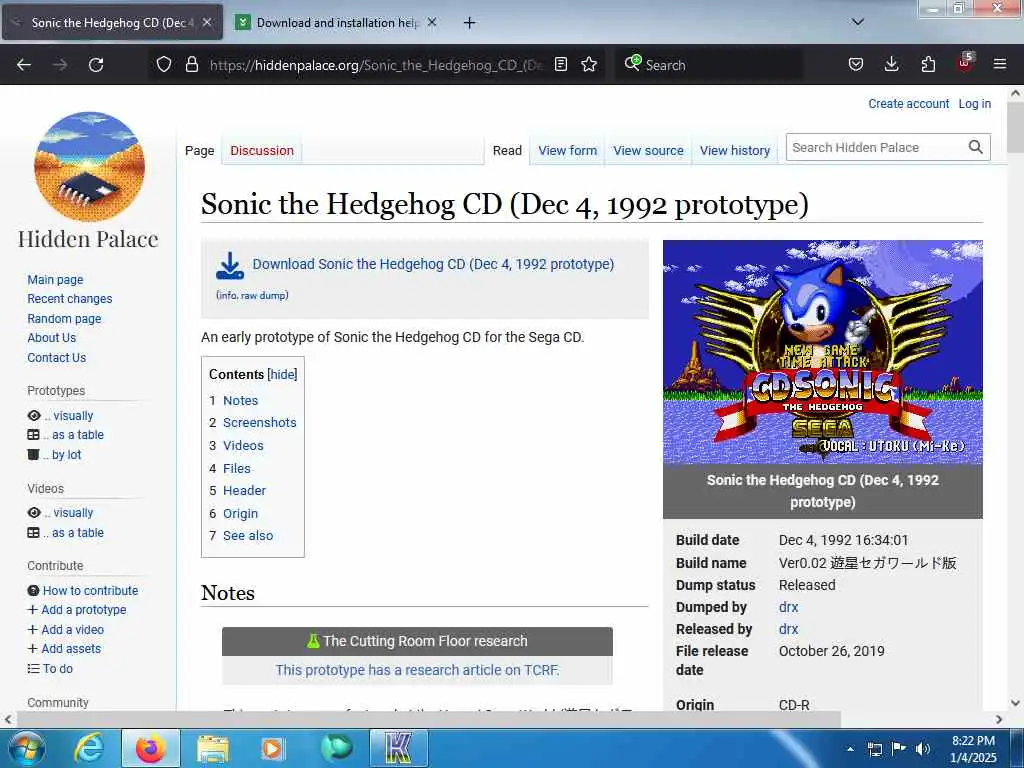Jump to Screenshots in Contents

tap(260, 423)
